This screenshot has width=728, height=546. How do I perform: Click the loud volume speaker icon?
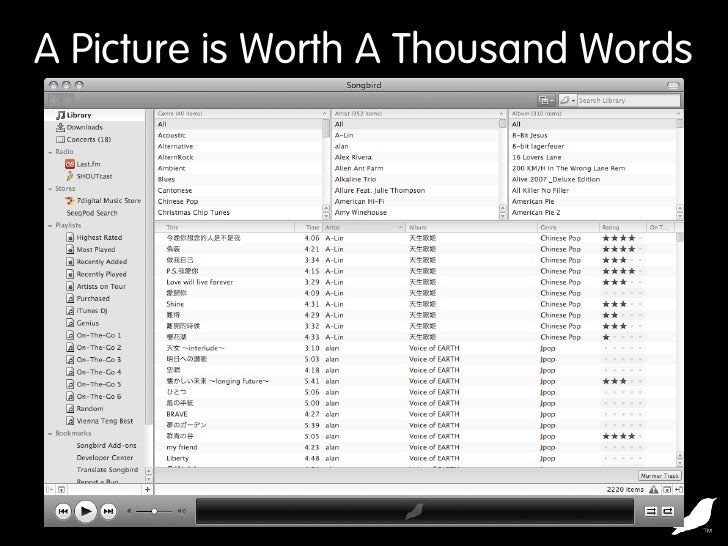(x=182, y=511)
